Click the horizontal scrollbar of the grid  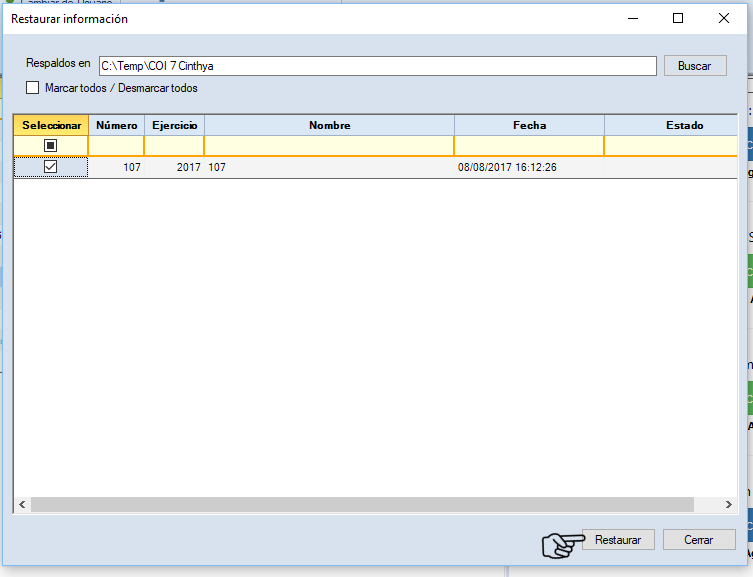360,505
